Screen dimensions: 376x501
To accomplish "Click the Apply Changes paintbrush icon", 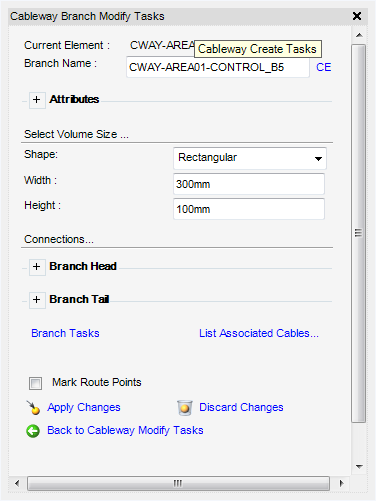I will (x=33, y=408).
